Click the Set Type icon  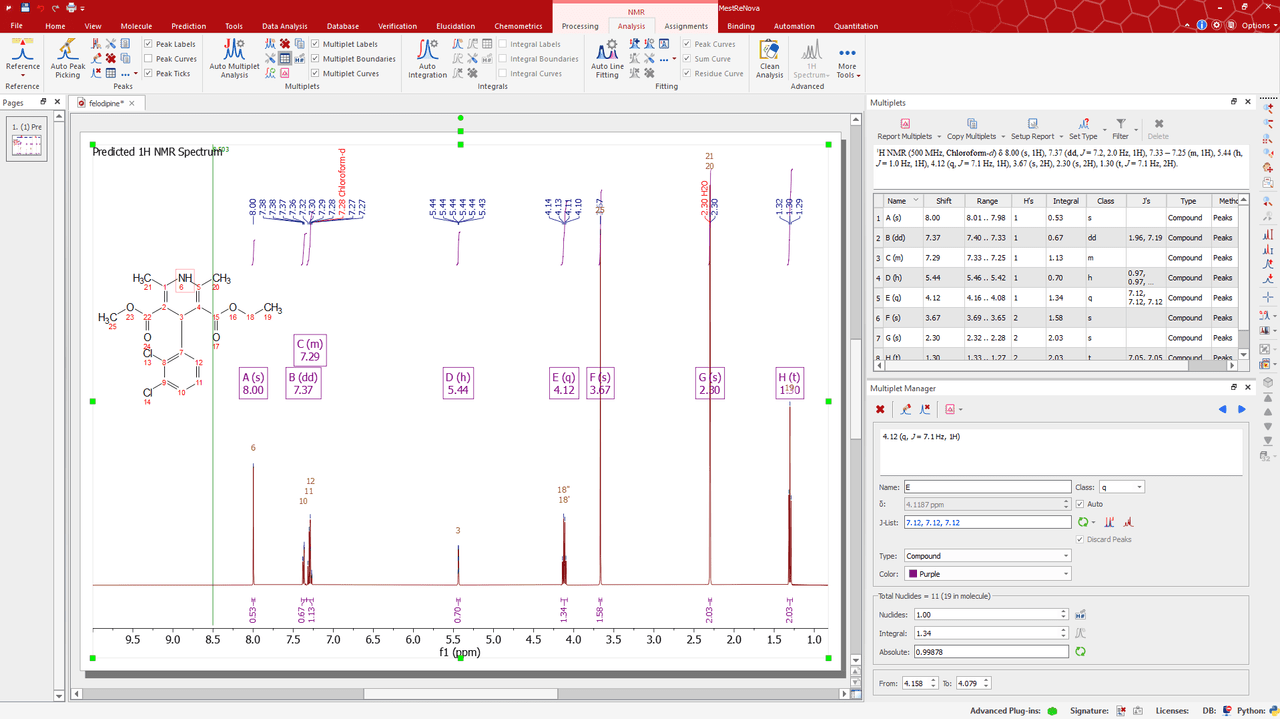pyautogui.click(x=1083, y=123)
